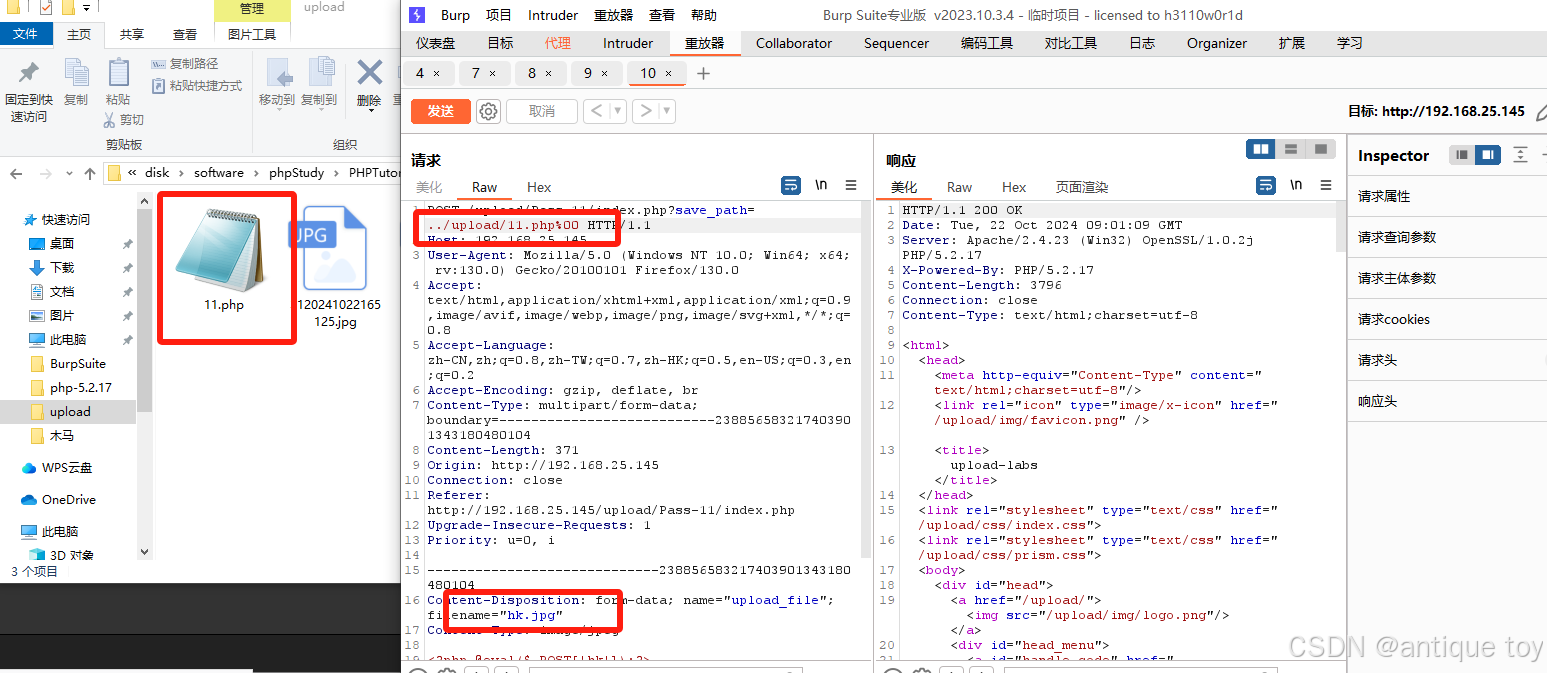Toggle request word wrap icon

click(791, 185)
